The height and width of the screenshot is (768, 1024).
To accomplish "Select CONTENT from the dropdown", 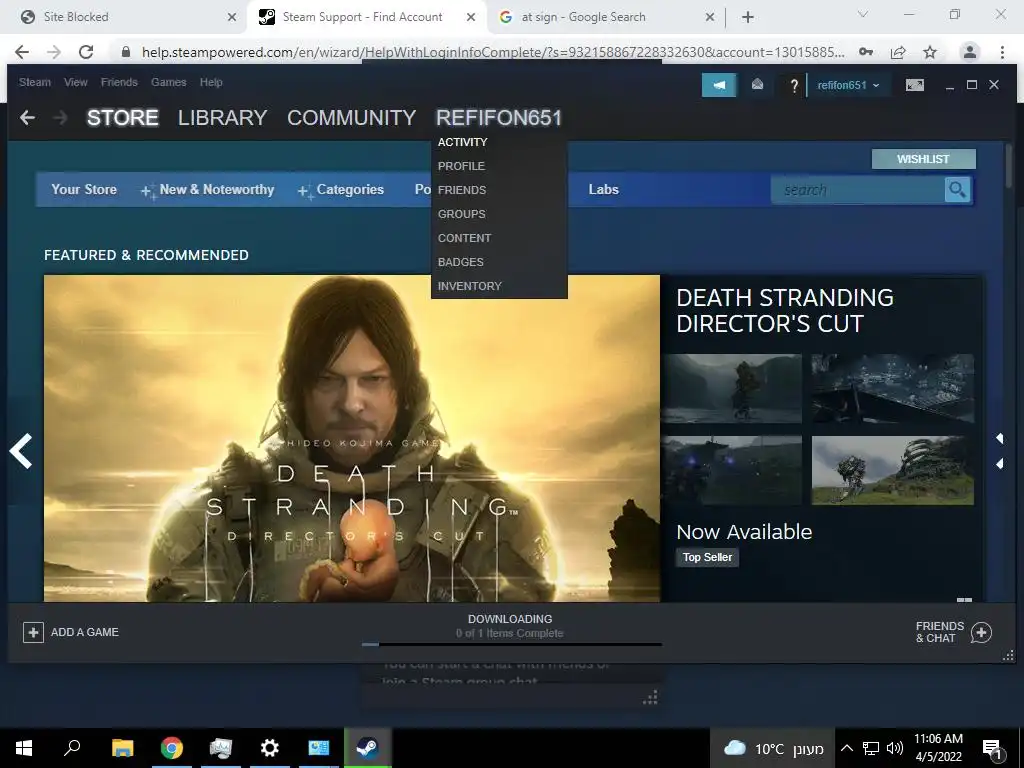I will click(464, 238).
